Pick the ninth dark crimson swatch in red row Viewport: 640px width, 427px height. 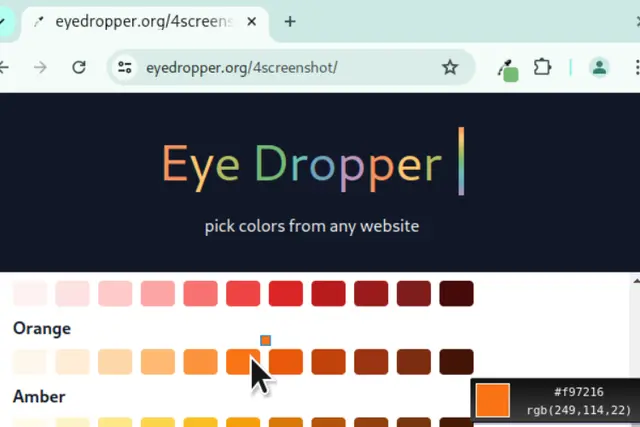pos(371,293)
